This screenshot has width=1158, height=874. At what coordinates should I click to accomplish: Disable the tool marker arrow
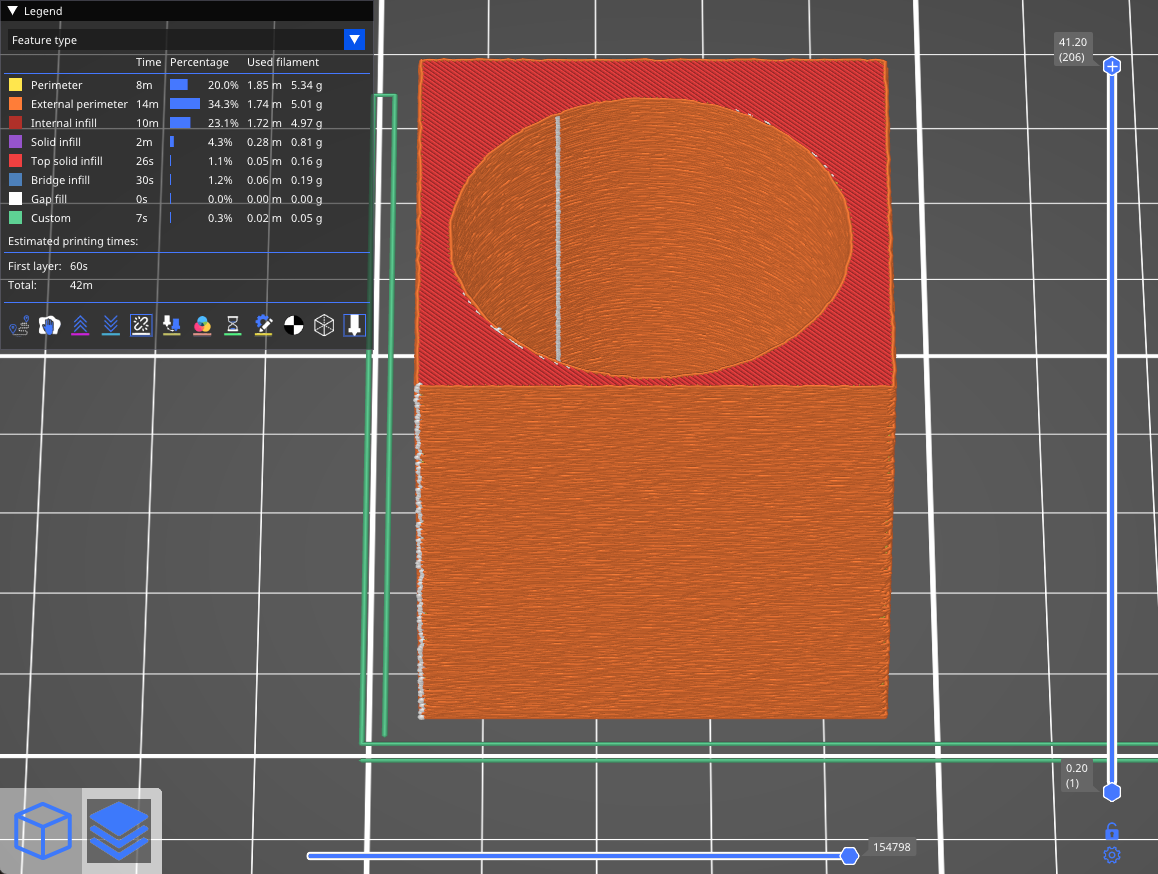[x=355, y=325]
